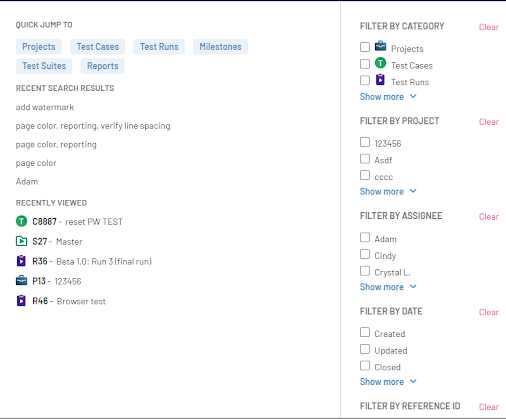Viewport: 506px width, 419px height.
Task: Click the green Test Cases icon in category filter
Action: coord(380,63)
